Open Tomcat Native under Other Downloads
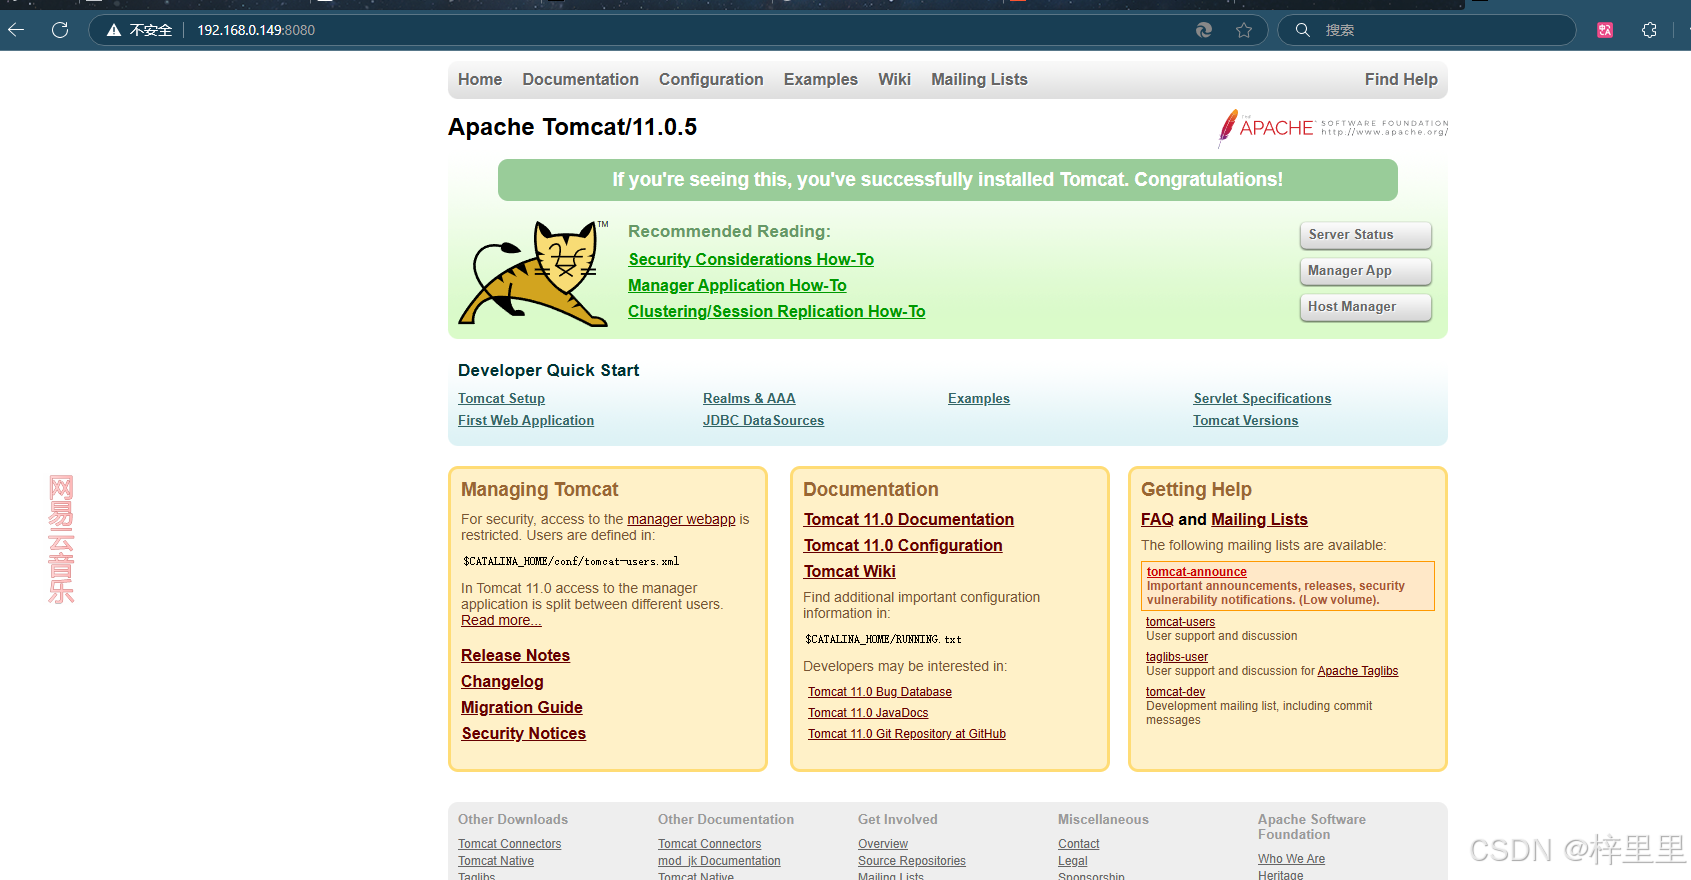Screen dimensions: 1691x880 pos(495,861)
